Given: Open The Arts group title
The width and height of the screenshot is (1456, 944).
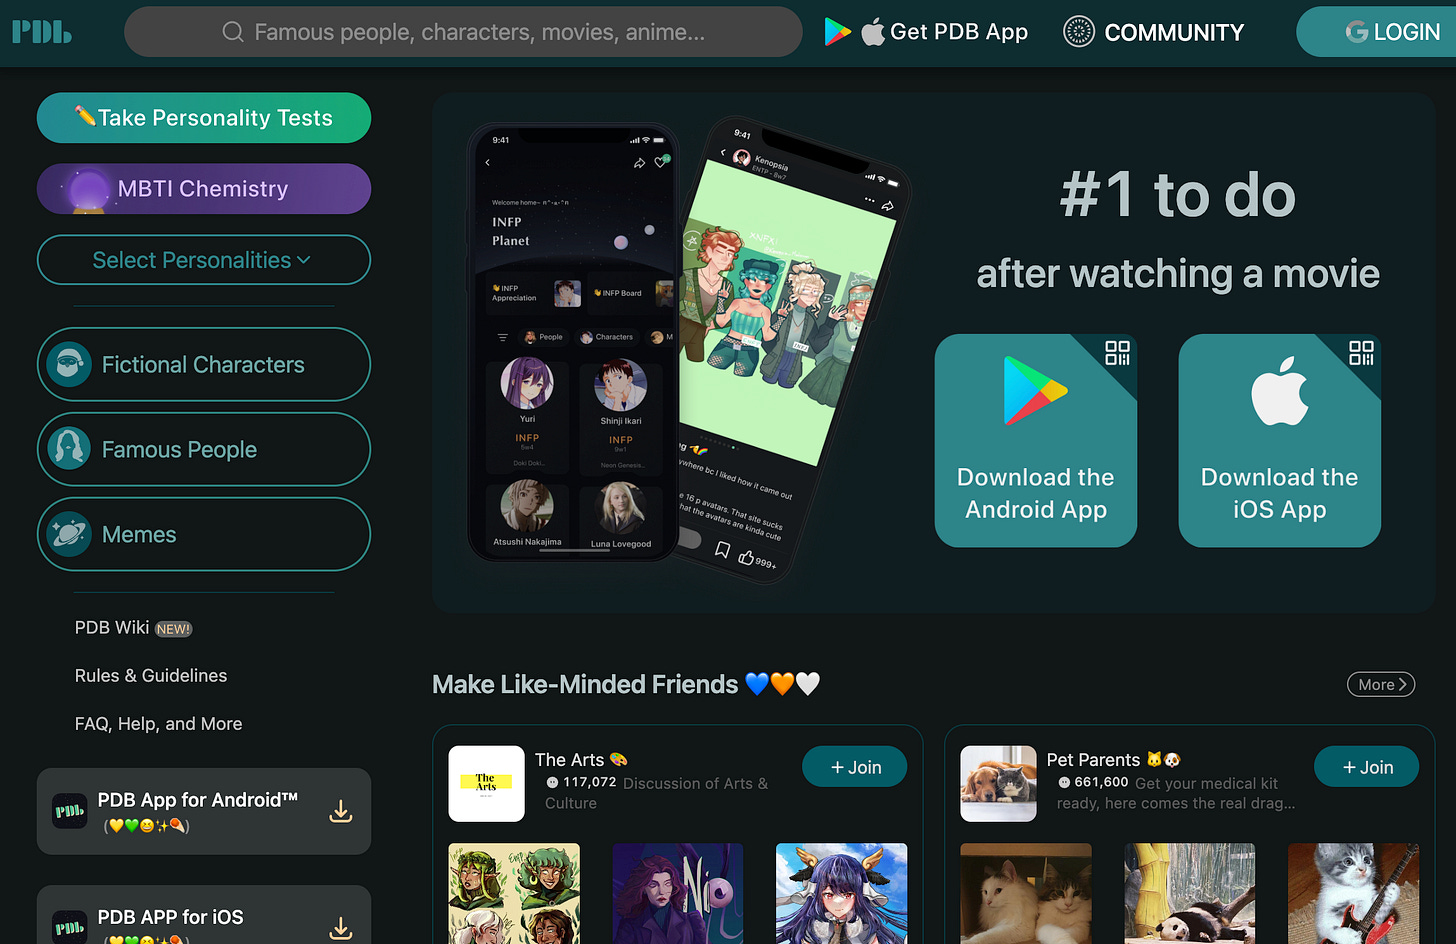Looking at the screenshot, I should 581,760.
